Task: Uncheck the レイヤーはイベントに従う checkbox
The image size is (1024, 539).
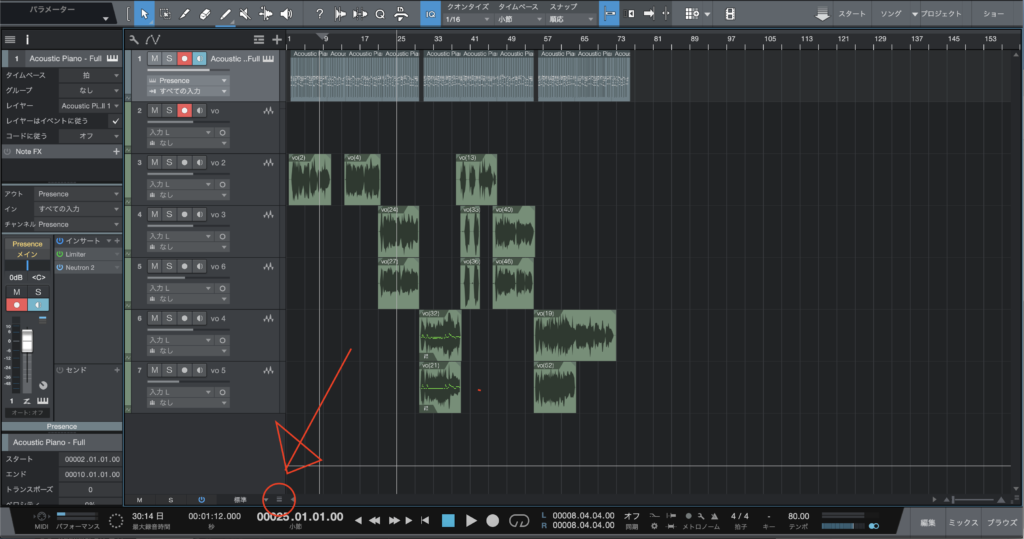Action: click(x=115, y=120)
